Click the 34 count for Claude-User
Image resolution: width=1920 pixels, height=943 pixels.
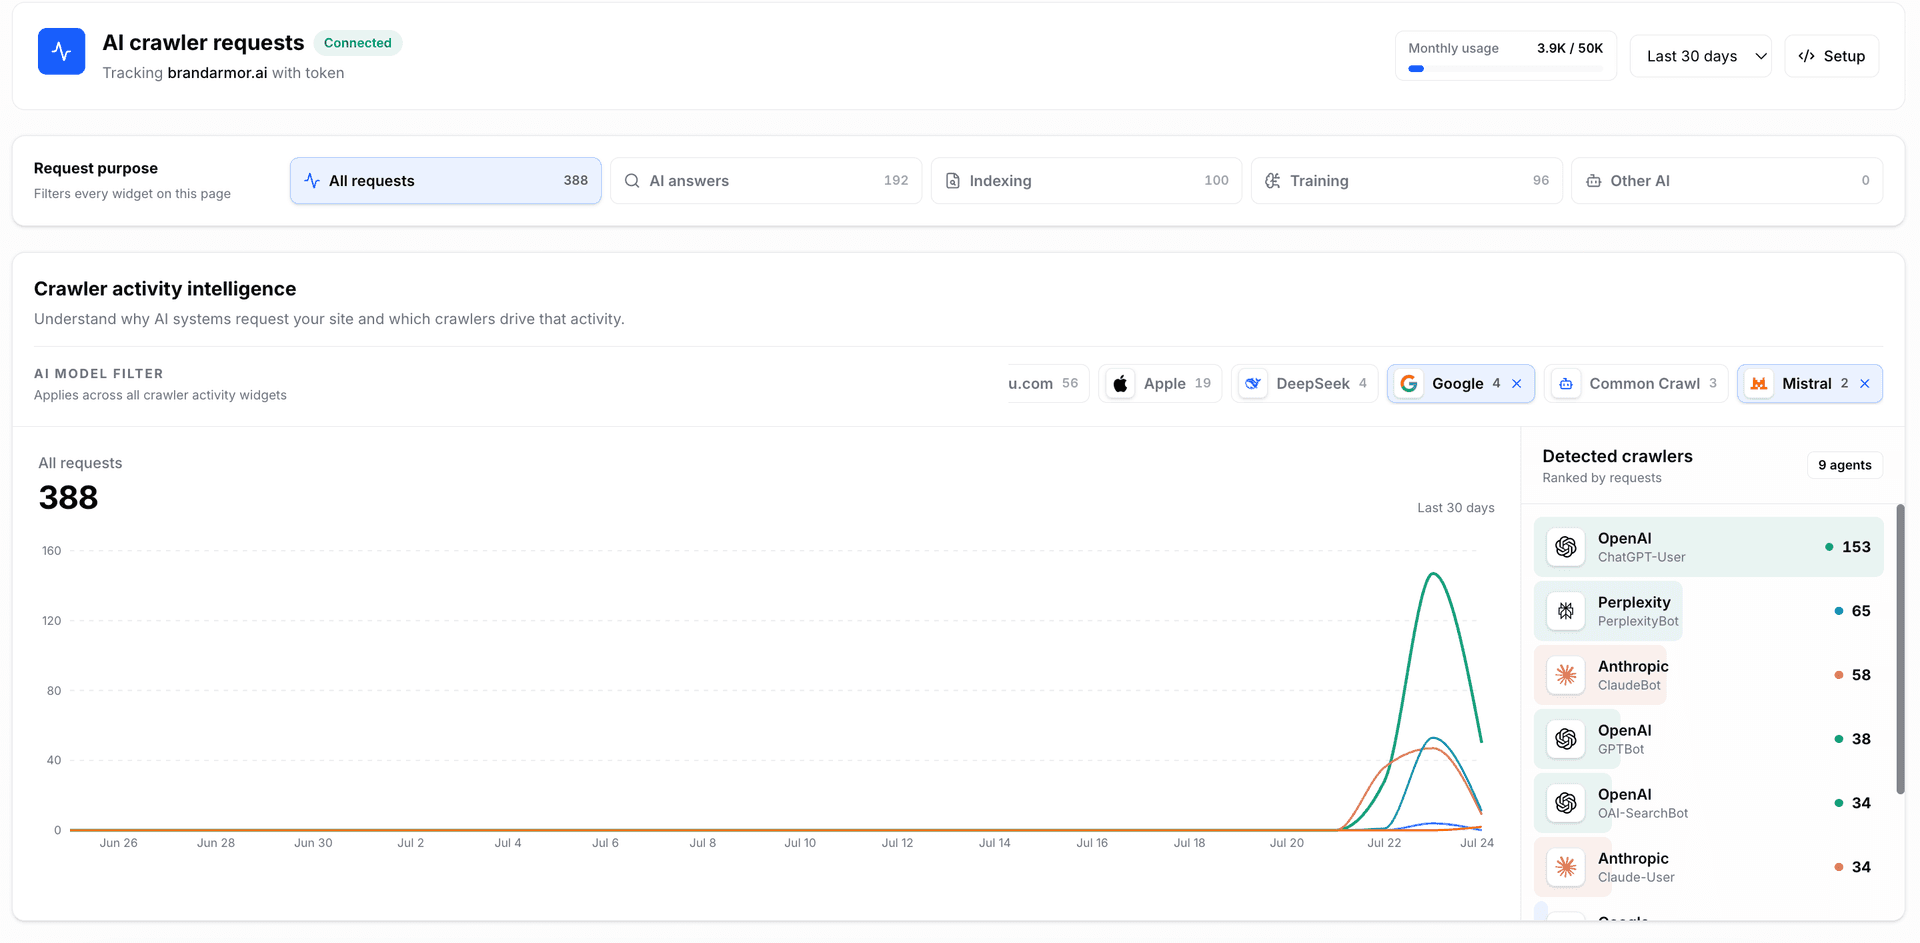(x=1861, y=867)
